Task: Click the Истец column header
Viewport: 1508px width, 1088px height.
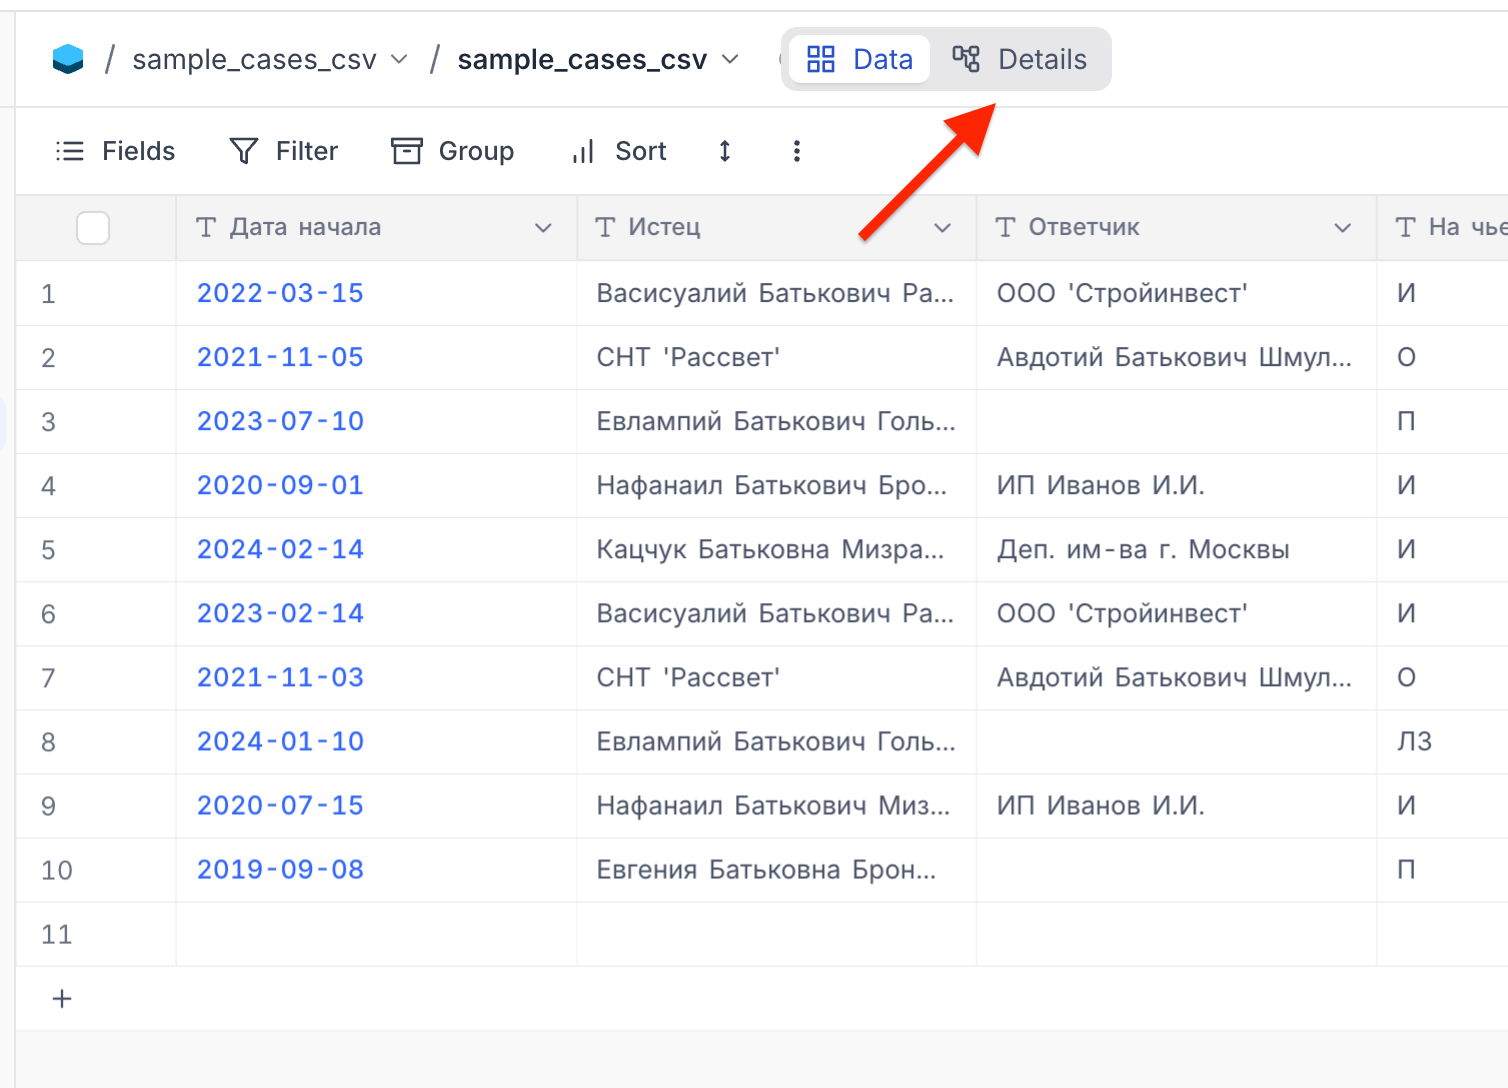Action: (777, 228)
